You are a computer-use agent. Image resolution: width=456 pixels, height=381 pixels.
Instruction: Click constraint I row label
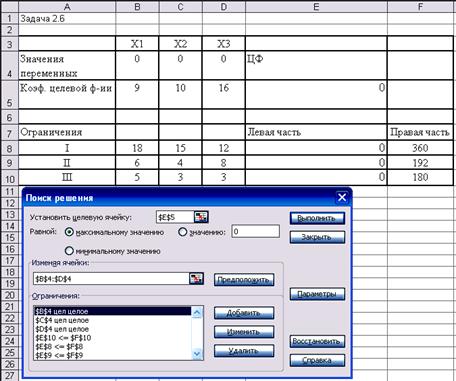[x=67, y=148]
